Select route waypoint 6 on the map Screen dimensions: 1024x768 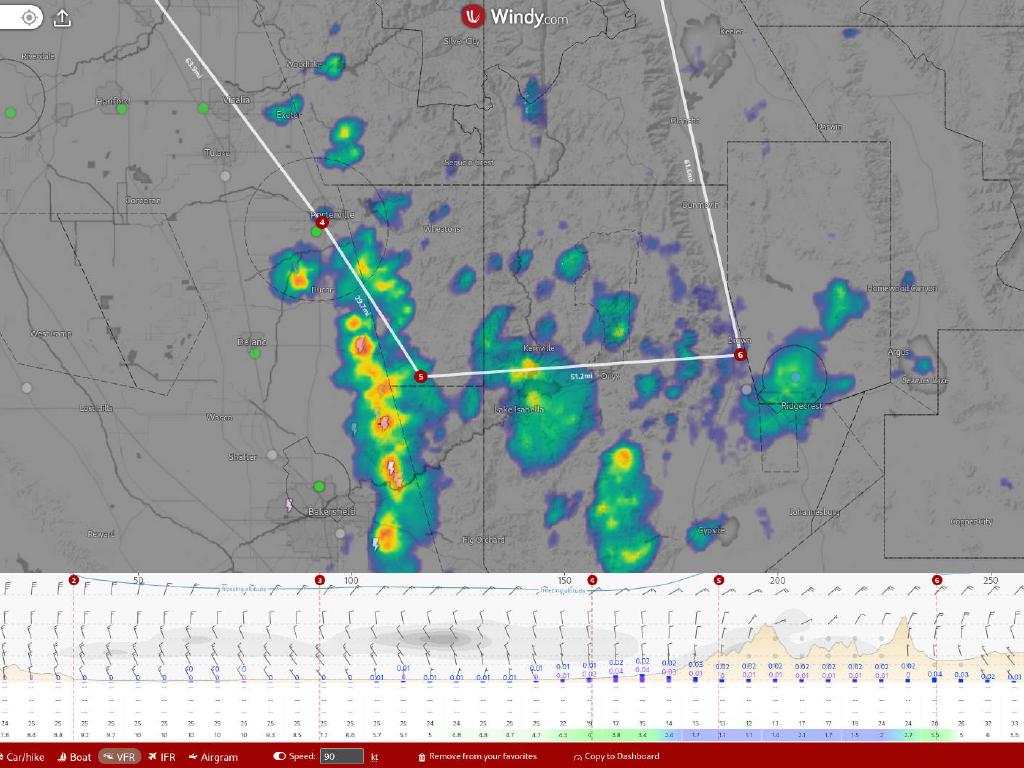click(x=739, y=355)
